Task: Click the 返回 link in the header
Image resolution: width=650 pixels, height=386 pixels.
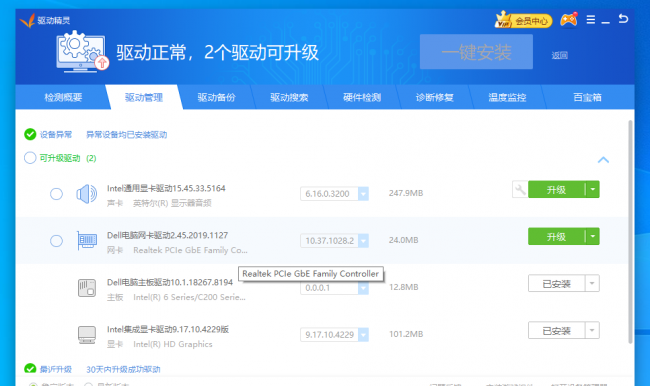Action: (x=559, y=55)
